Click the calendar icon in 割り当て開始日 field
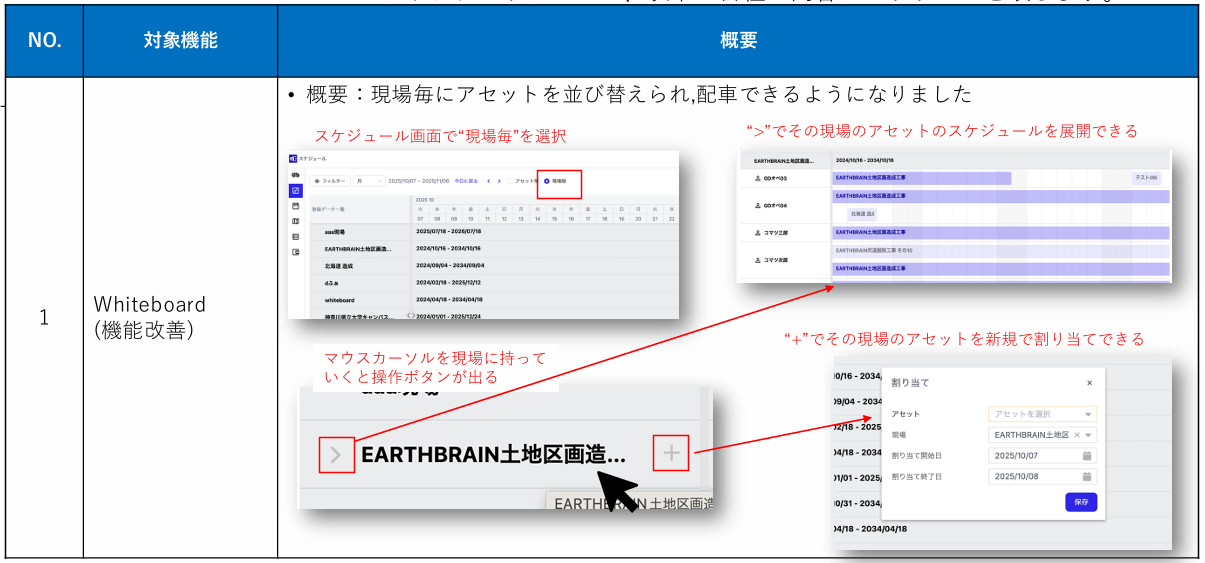The width and height of the screenshot is (1205, 563). click(1086, 456)
